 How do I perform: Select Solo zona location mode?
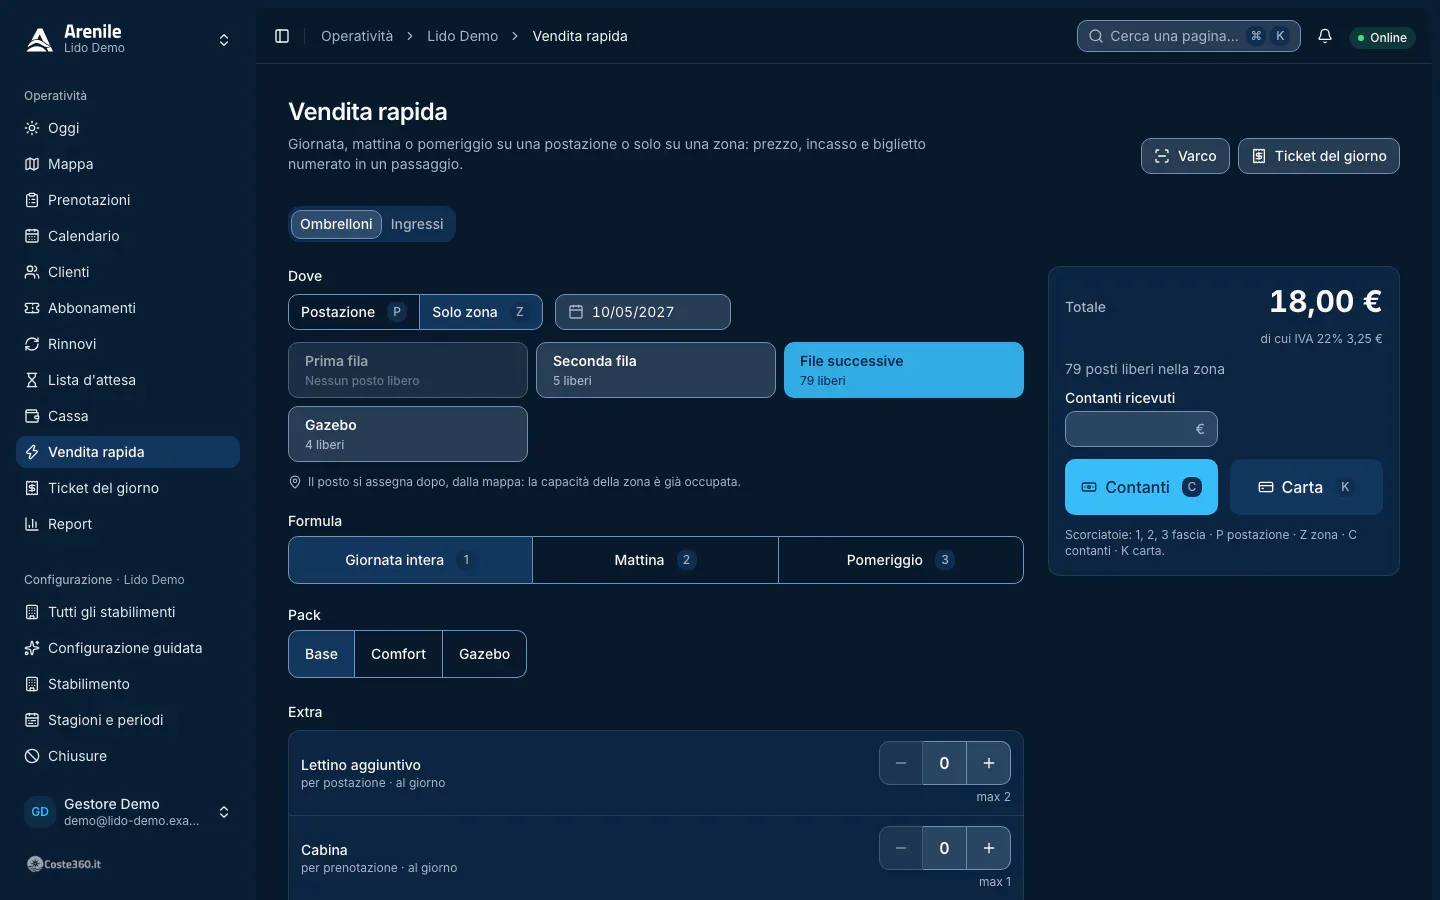pos(481,312)
